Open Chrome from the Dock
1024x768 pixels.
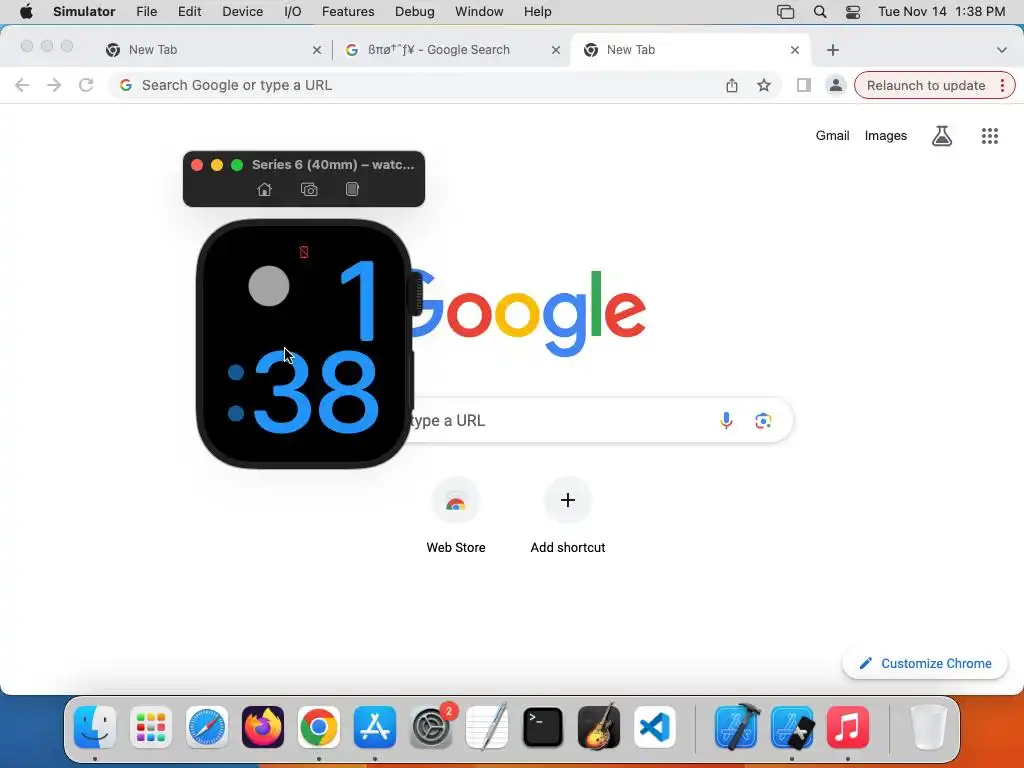319,727
